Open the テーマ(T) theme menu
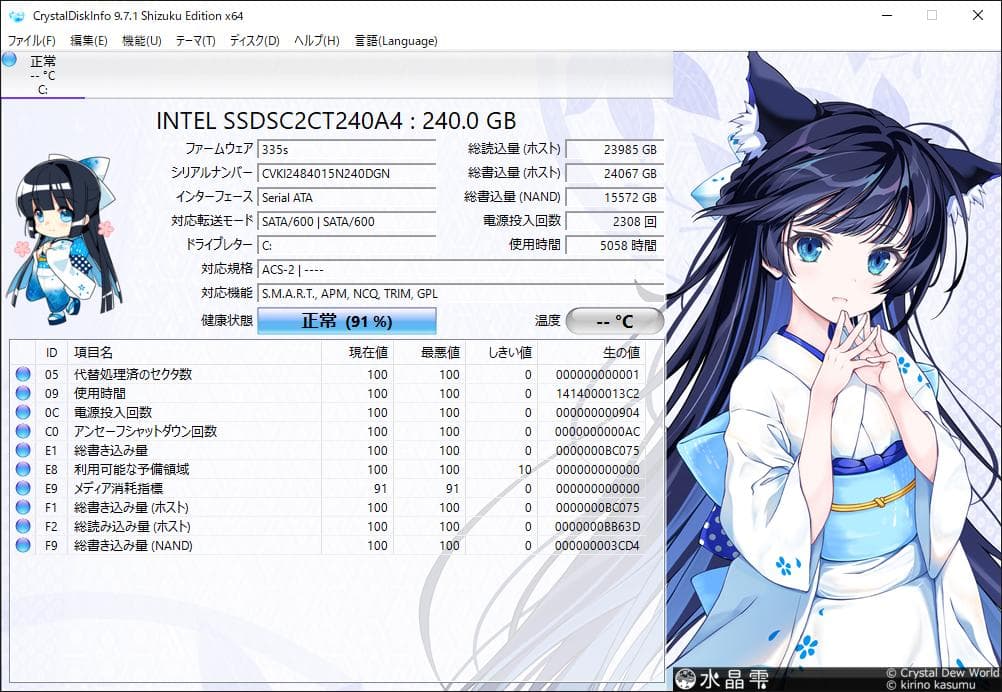 pyautogui.click(x=196, y=41)
